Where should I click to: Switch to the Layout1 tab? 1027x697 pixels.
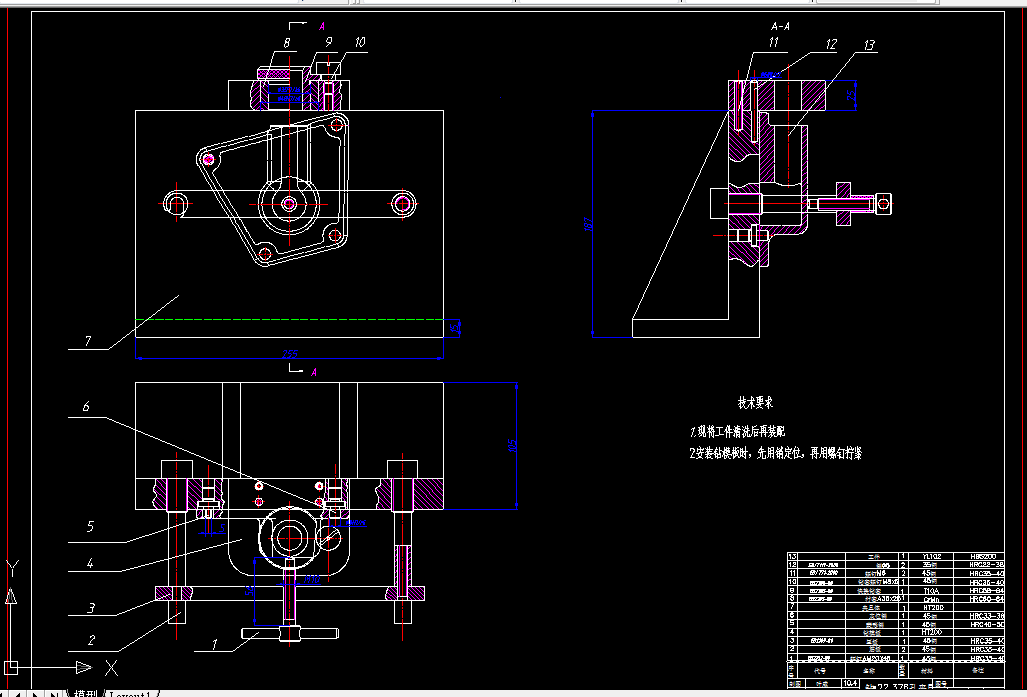pyautogui.click(x=132, y=694)
